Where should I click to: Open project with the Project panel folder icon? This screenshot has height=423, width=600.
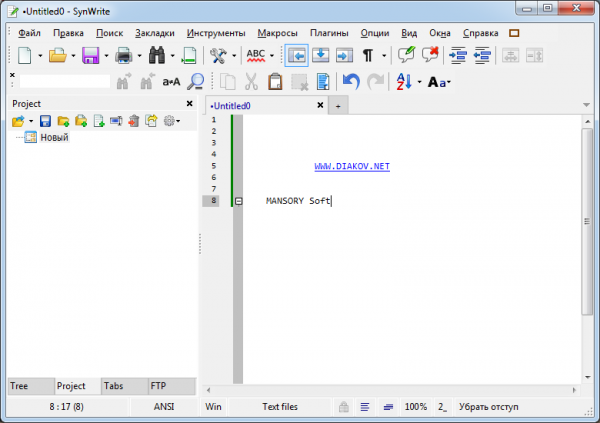click(x=18, y=121)
